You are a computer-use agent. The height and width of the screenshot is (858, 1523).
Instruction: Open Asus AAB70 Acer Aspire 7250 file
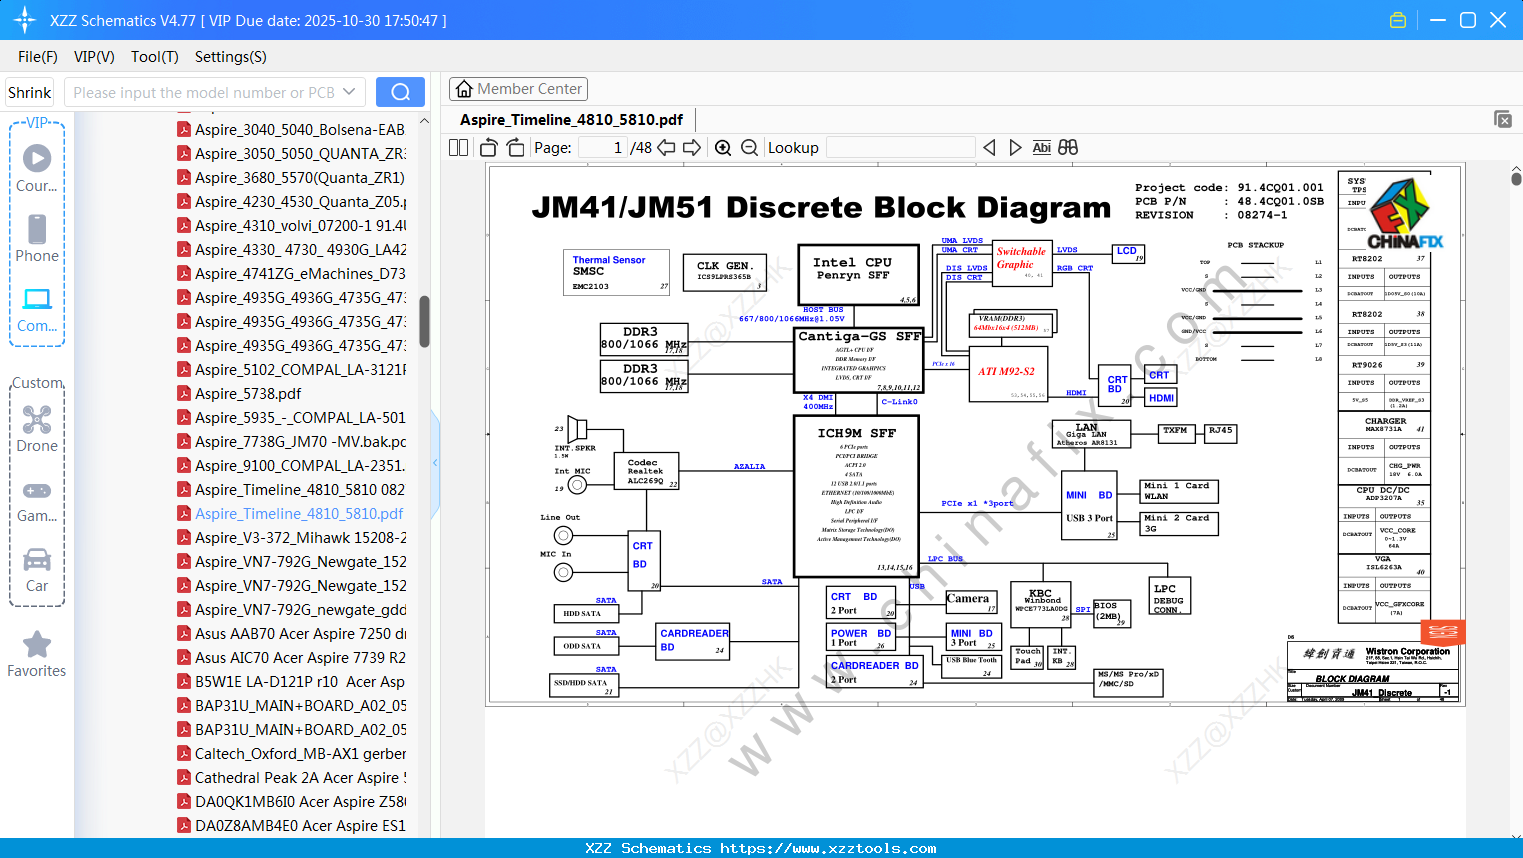[300, 633]
